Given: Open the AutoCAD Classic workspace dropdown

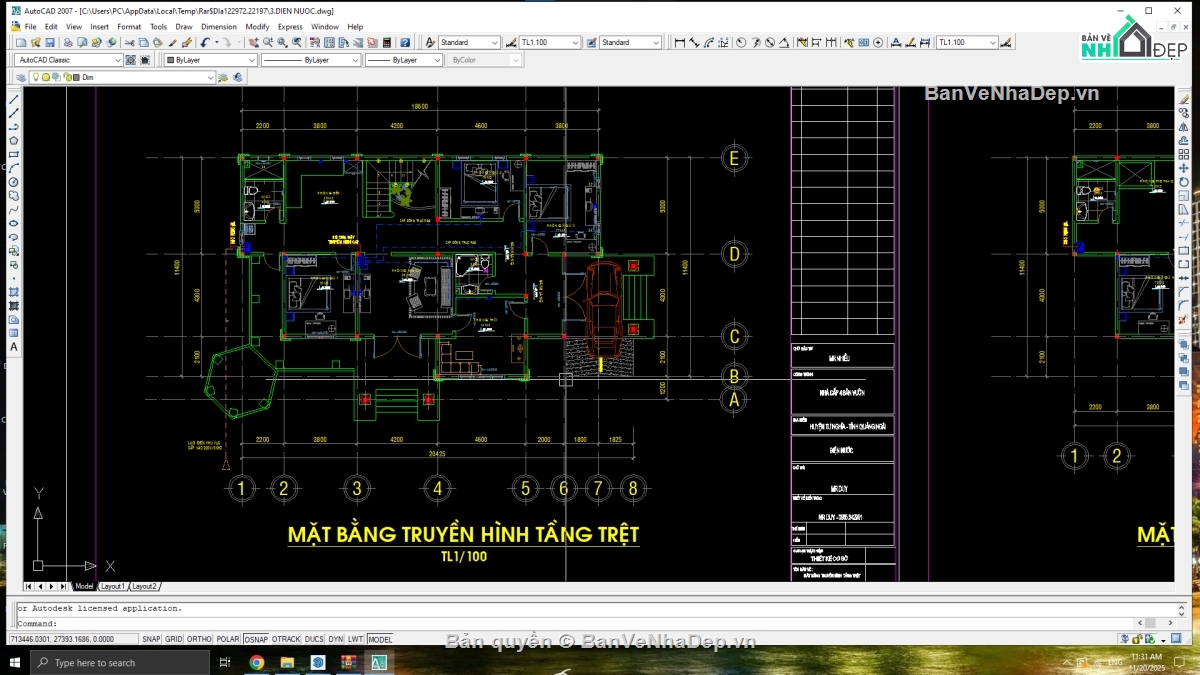Looking at the screenshot, I should click(x=69, y=60).
